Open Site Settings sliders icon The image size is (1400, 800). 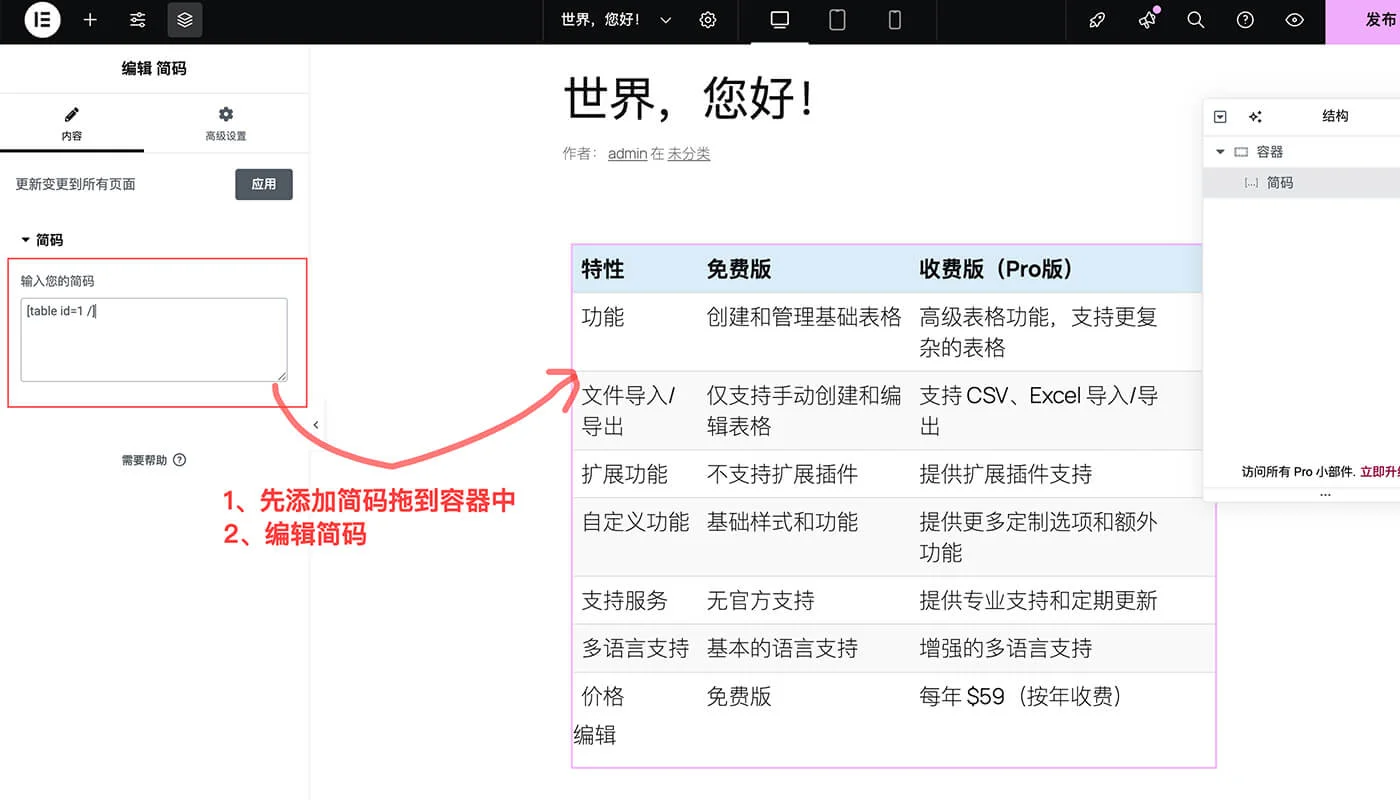[137, 20]
